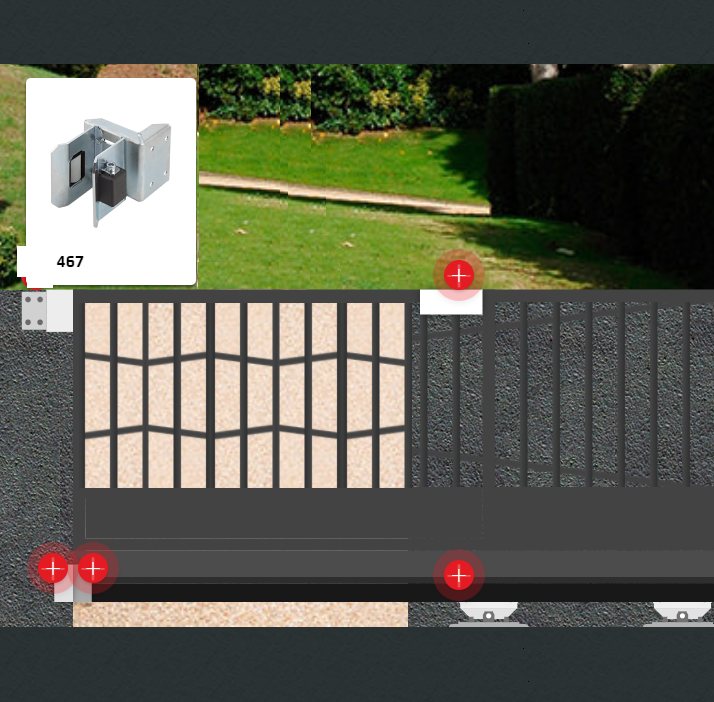Click the metal mounting plate with four holes

pyautogui.click(x=34, y=311)
